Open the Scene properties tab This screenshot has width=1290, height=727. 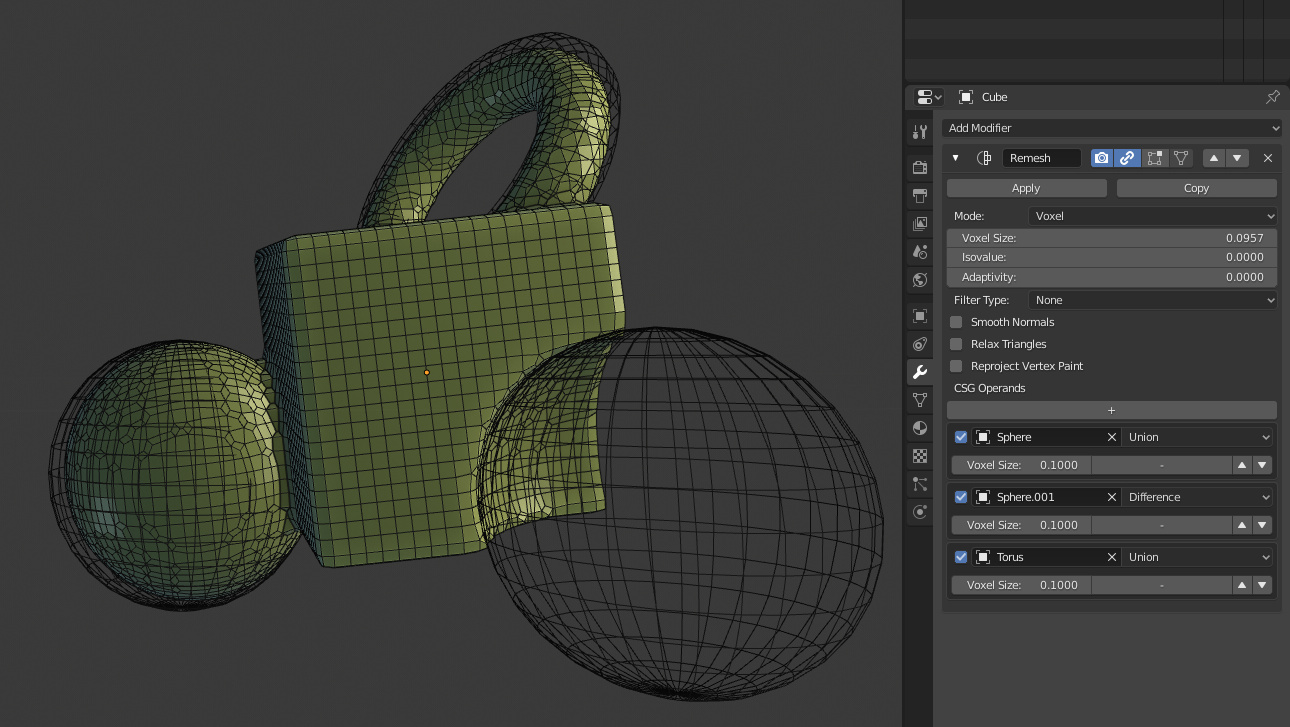coord(920,252)
